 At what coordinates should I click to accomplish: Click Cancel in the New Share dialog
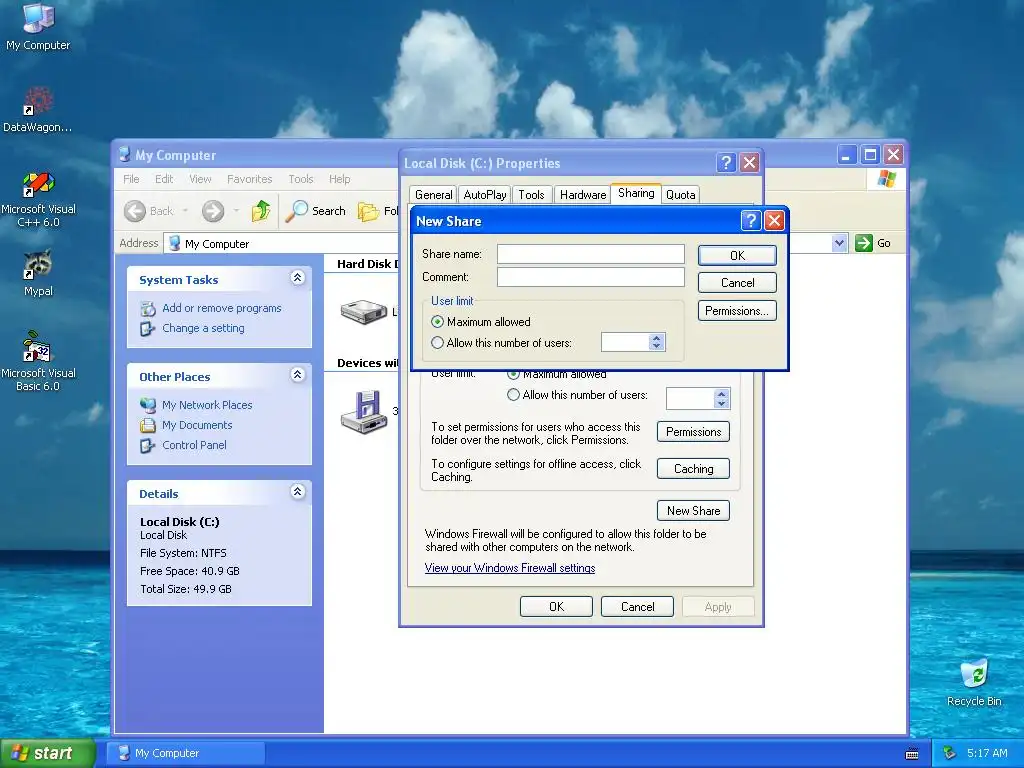coord(737,283)
